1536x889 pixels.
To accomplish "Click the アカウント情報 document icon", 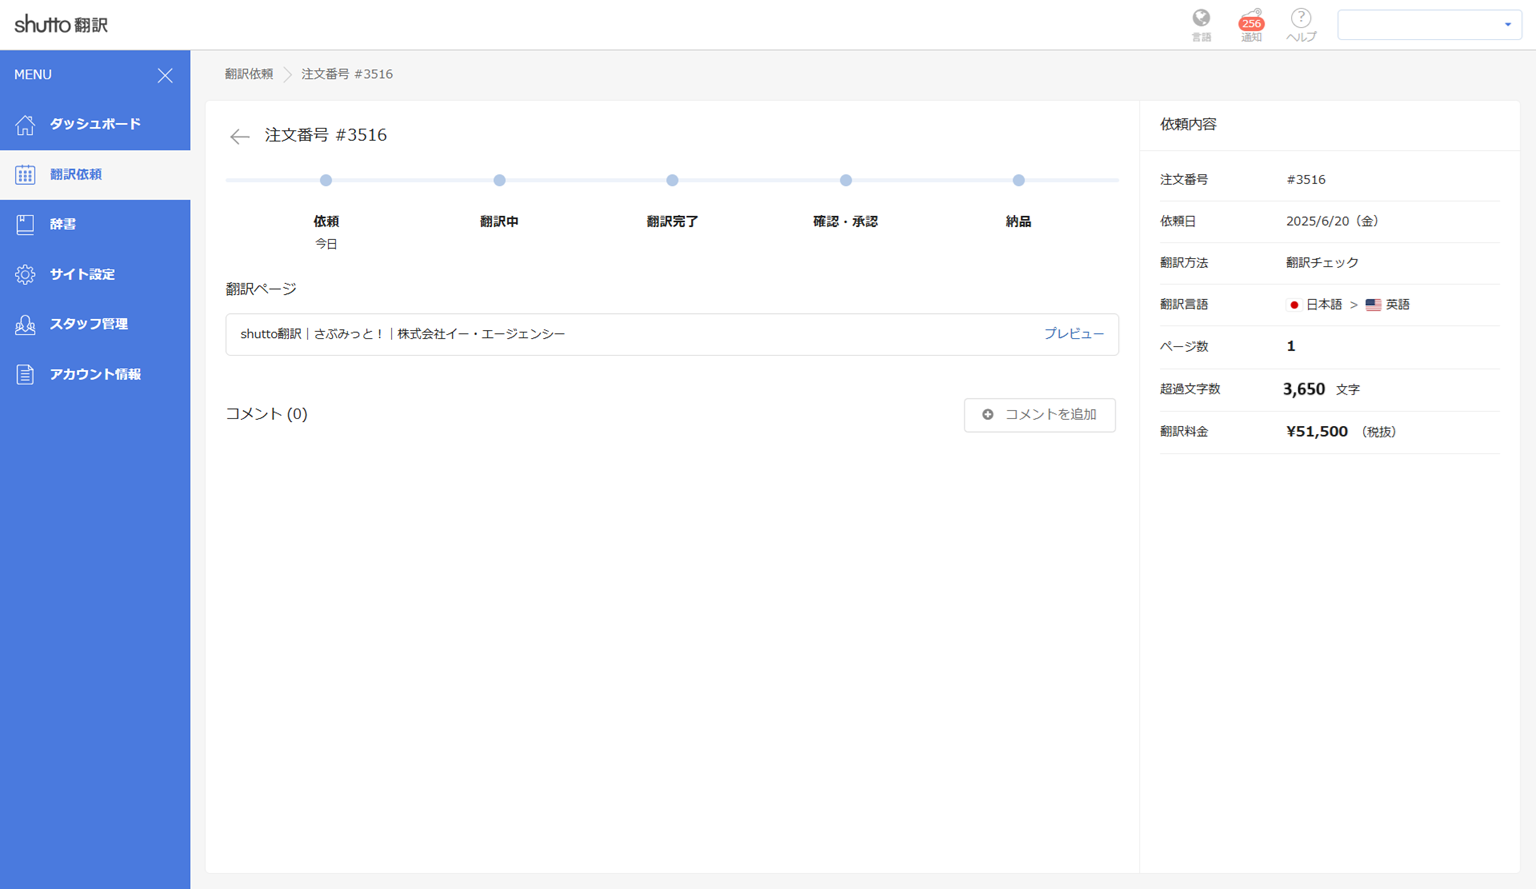I will tap(25, 374).
